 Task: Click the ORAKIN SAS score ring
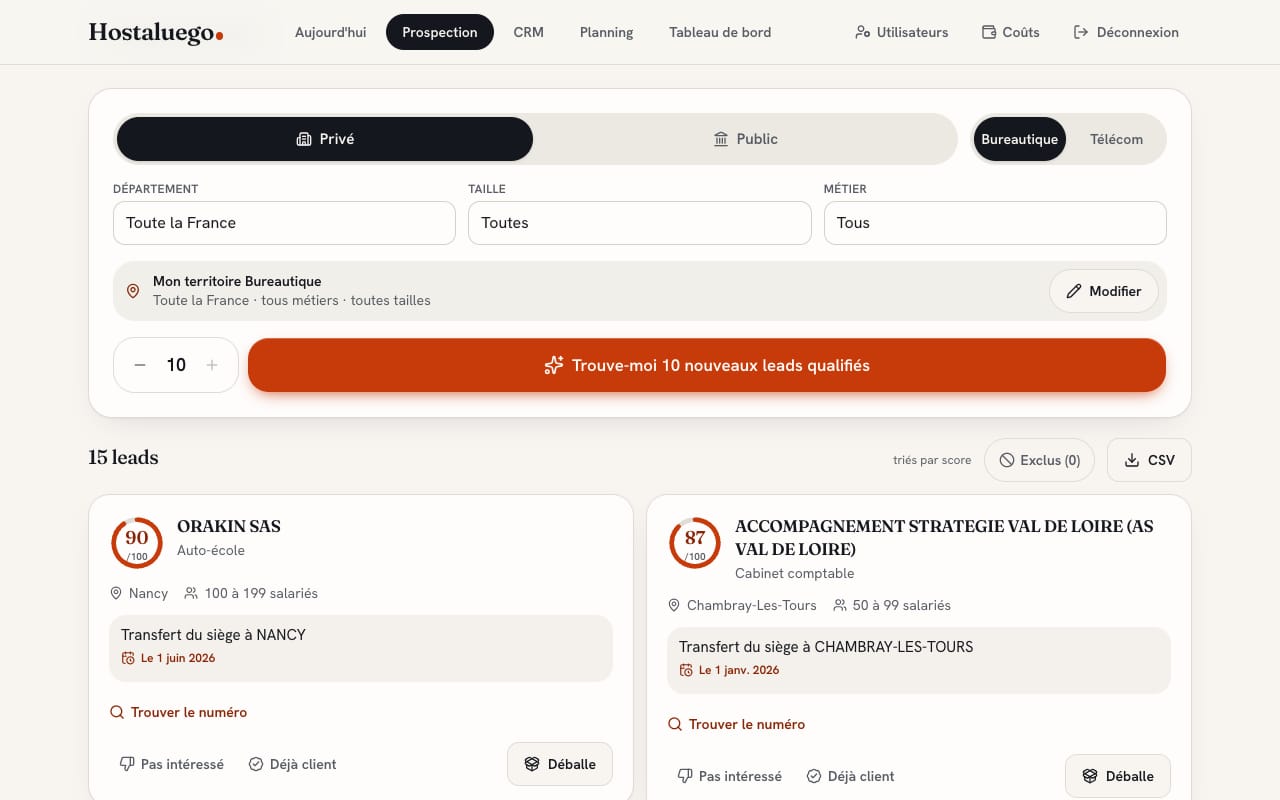(137, 543)
